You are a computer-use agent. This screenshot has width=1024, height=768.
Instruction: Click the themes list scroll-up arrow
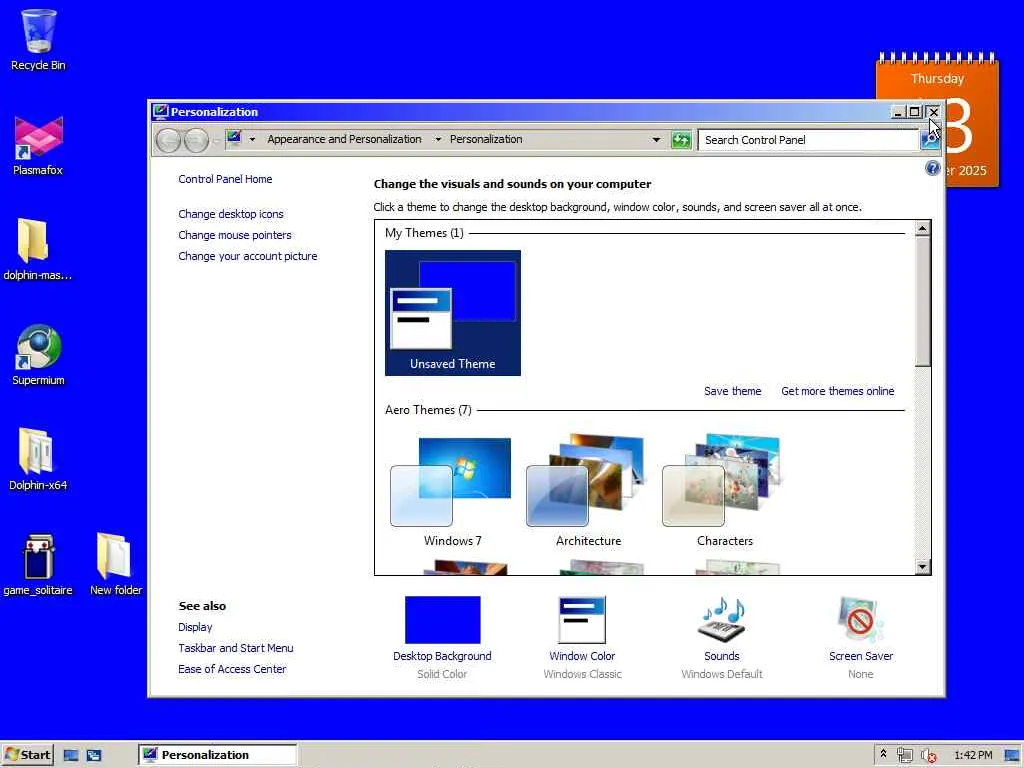coord(922,229)
